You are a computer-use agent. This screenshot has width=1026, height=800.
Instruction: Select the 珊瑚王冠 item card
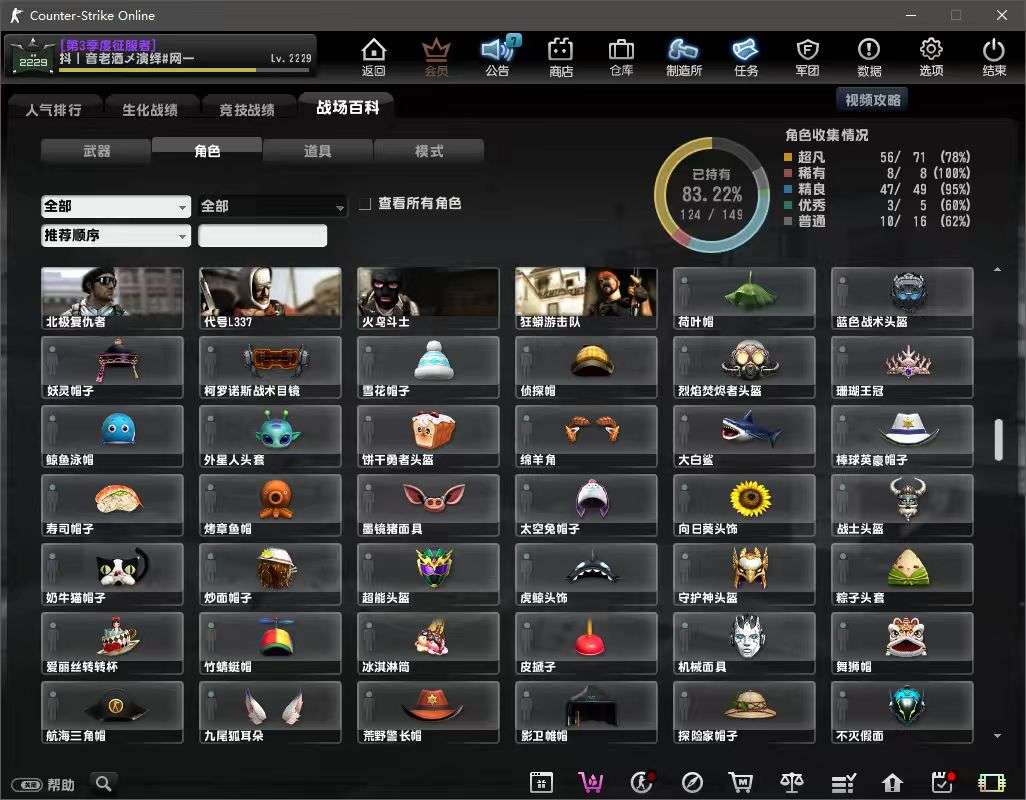pyautogui.click(x=902, y=367)
